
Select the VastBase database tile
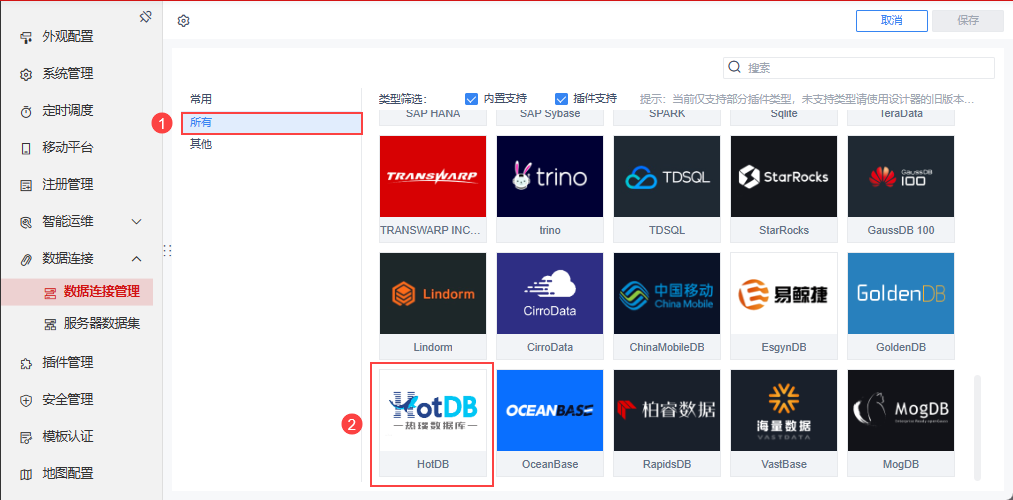pyautogui.click(x=784, y=422)
